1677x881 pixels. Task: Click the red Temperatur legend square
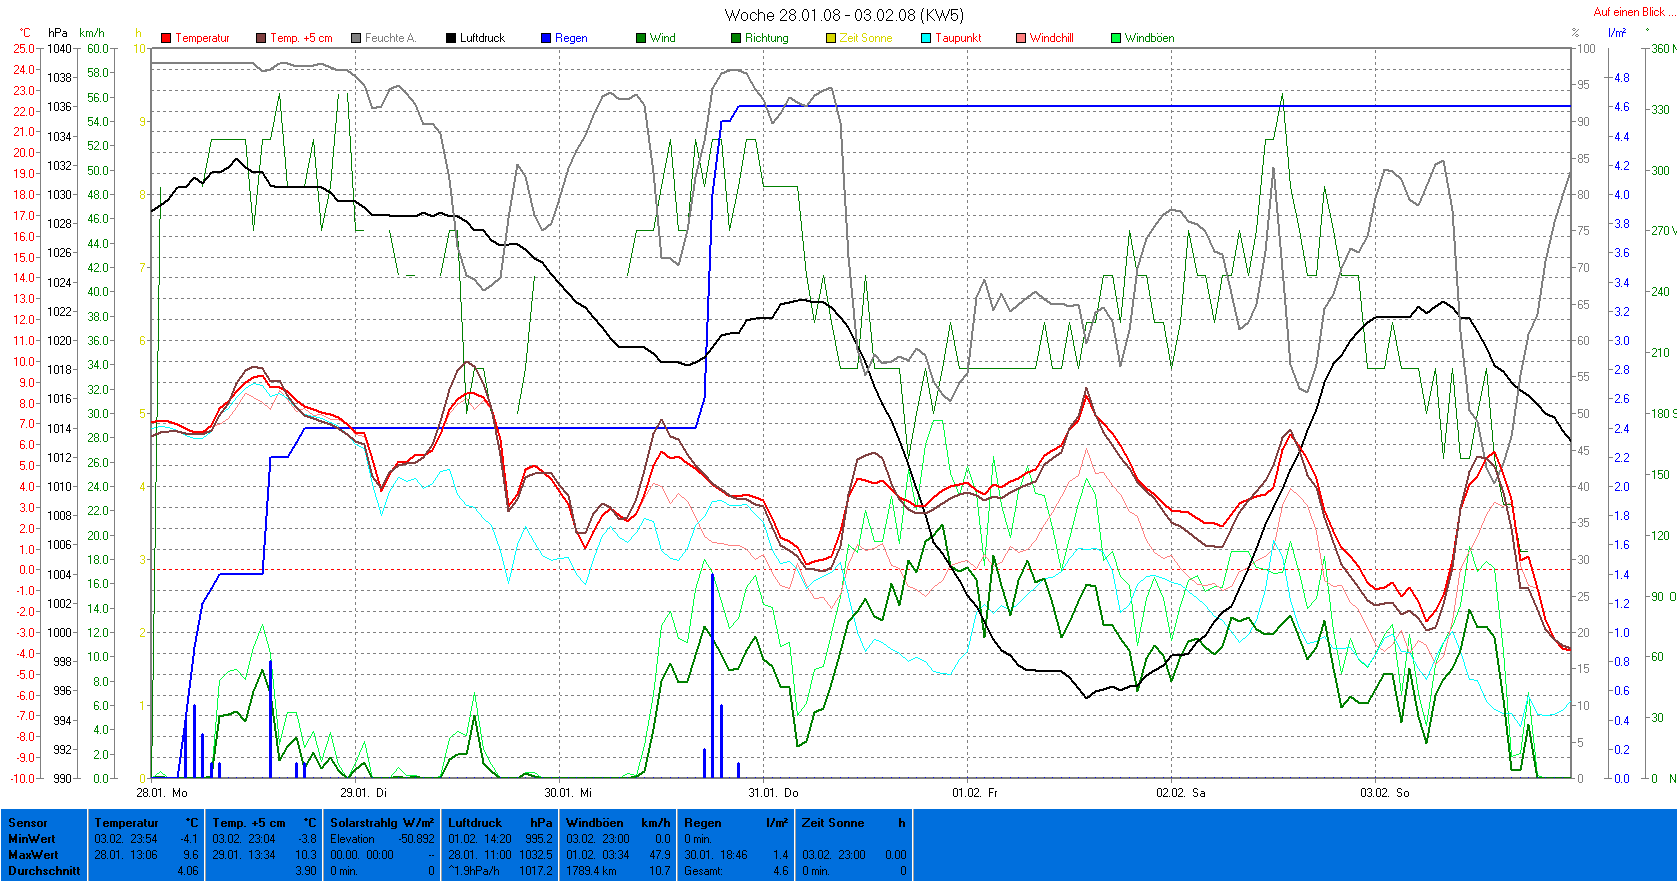(x=166, y=38)
